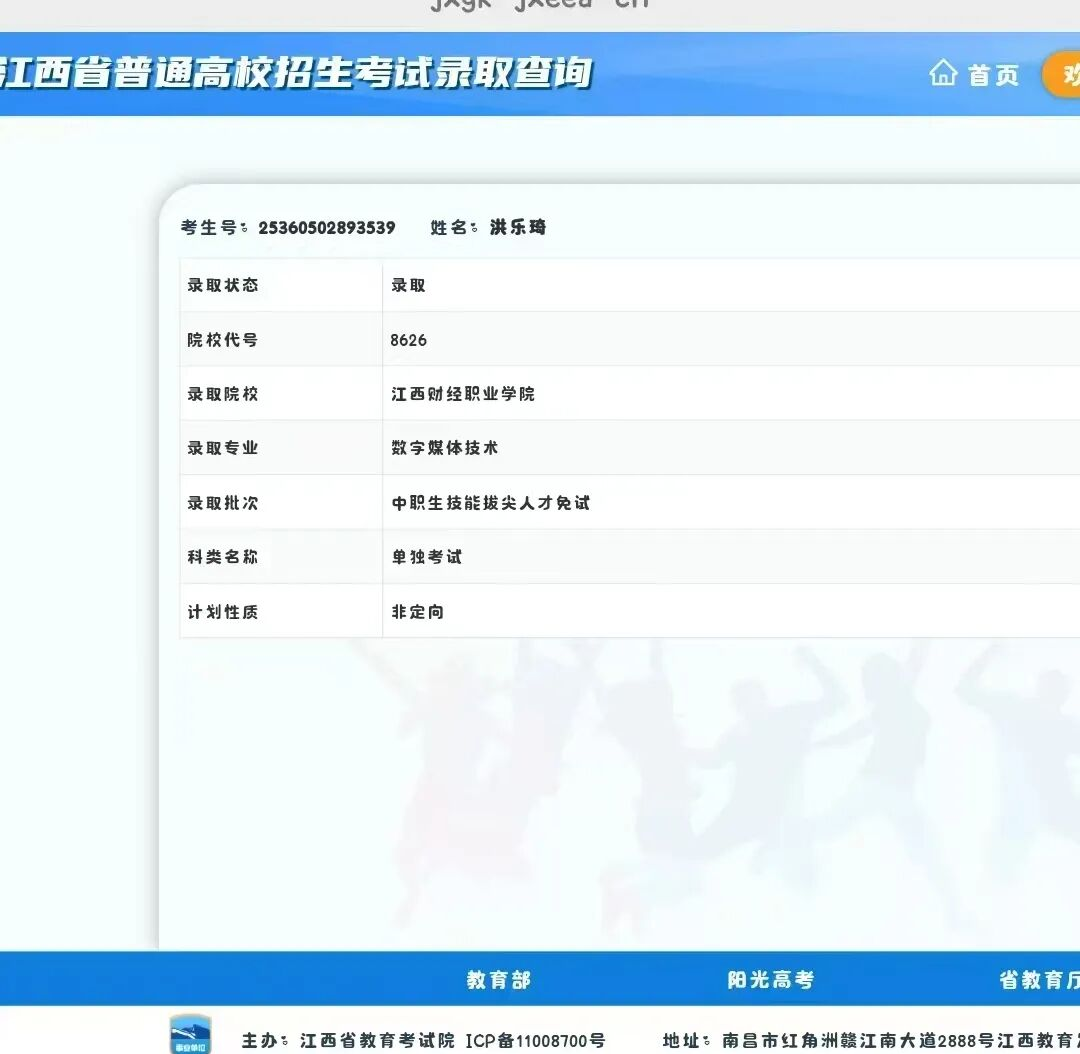Click the school code 8626
Screen dimensions: 1080x1054
tap(408, 340)
